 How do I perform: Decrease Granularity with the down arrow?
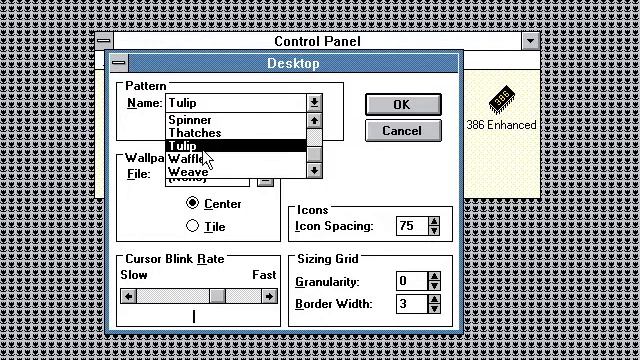click(x=434, y=286)
